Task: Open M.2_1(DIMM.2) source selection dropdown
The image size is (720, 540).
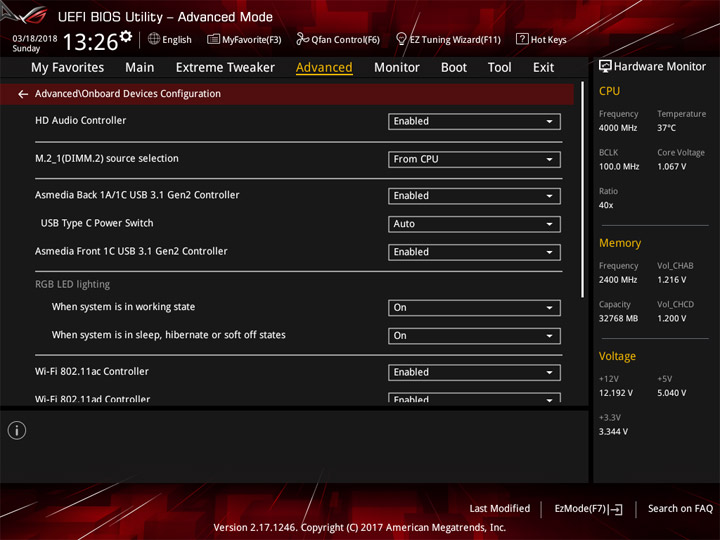Action: click(474, 159)
